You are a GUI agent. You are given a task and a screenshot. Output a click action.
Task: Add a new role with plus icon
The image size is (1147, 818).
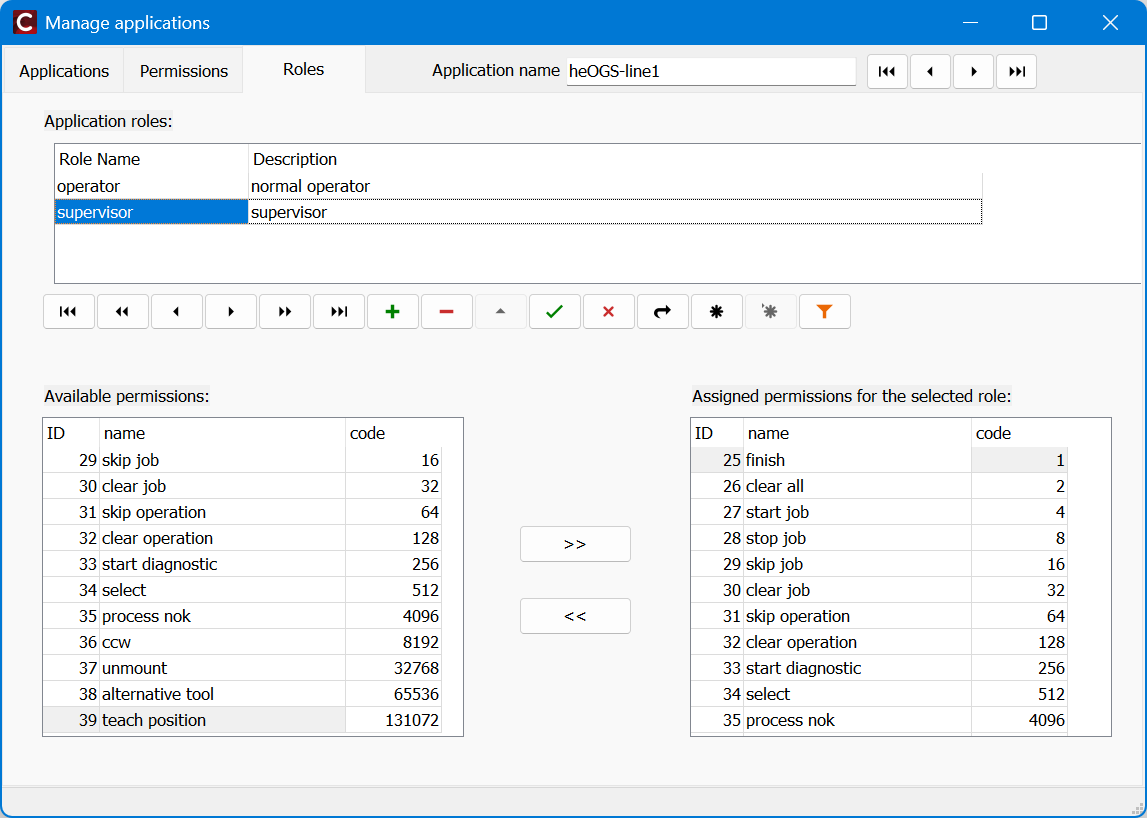tap(393, 312)
